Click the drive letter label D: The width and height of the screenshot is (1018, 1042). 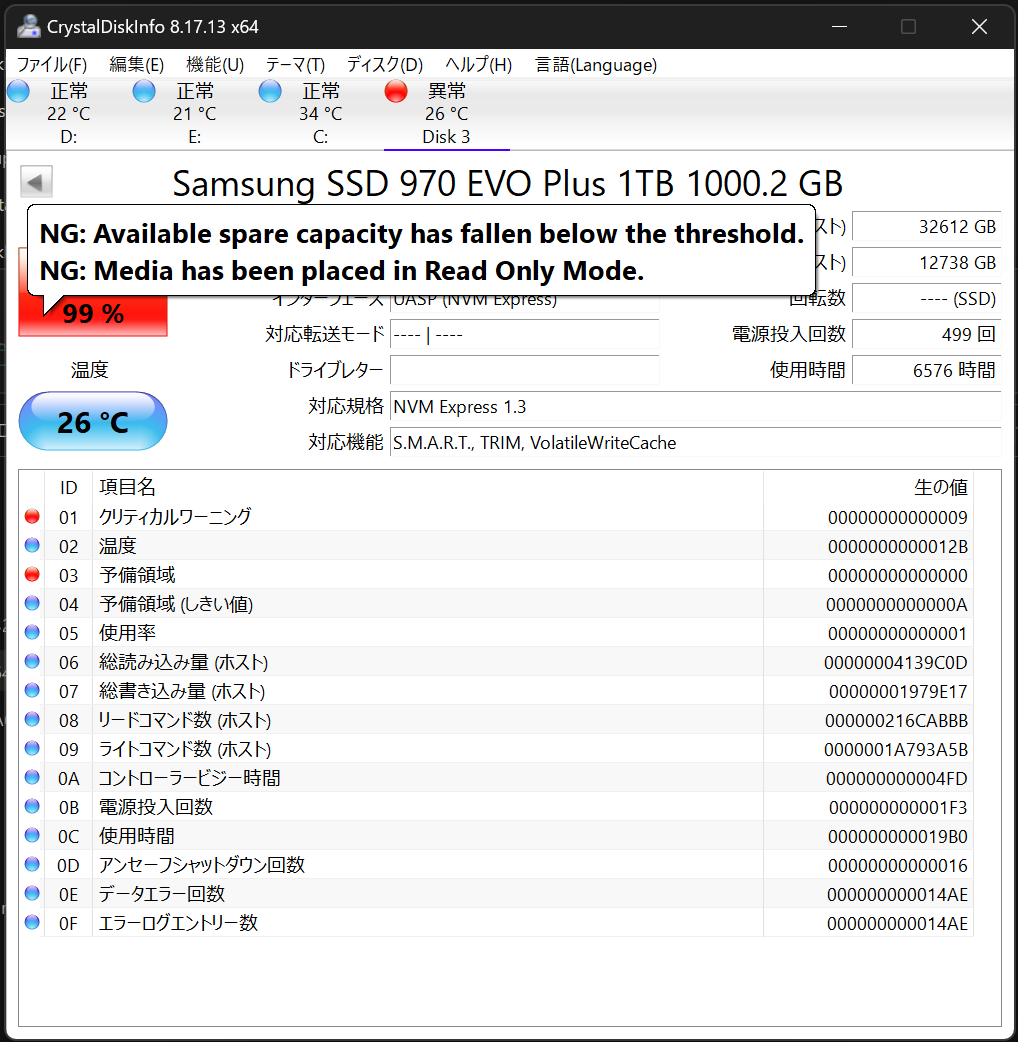coord(68,137)
